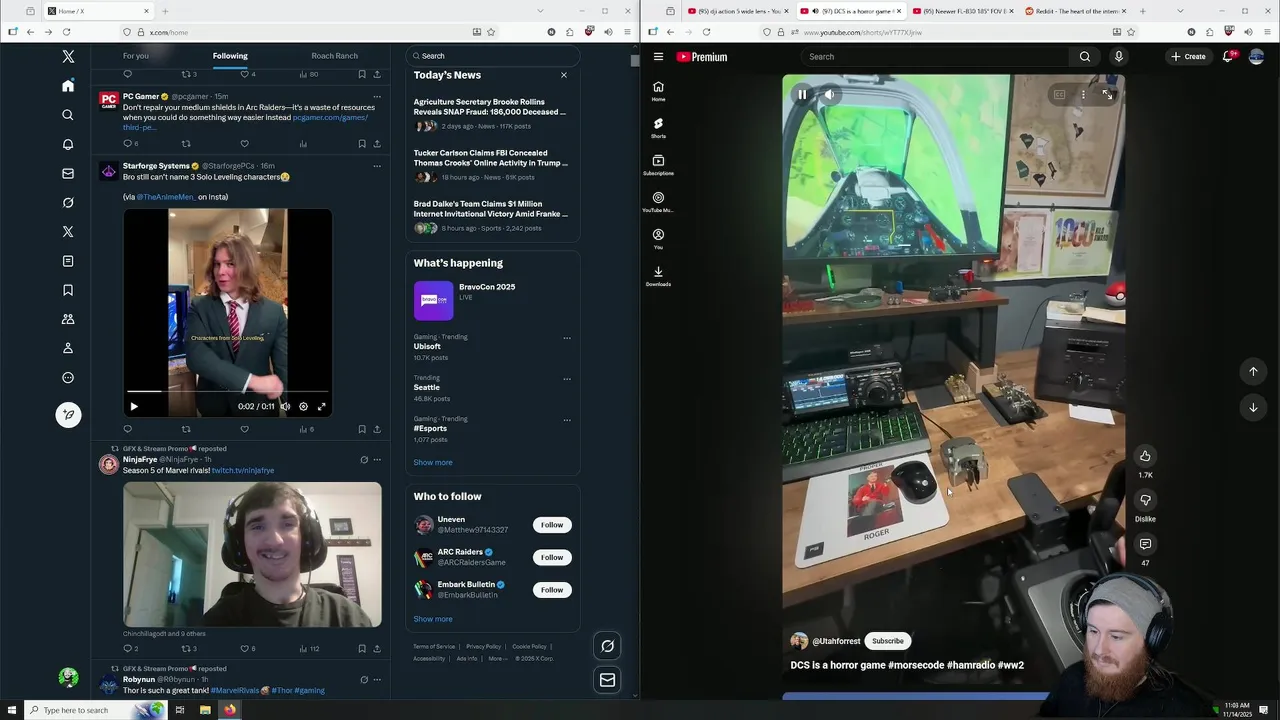Screen dimensions: 1280x720
Task: Open the Lists icon in X sidebar
Action: (68, 261)
